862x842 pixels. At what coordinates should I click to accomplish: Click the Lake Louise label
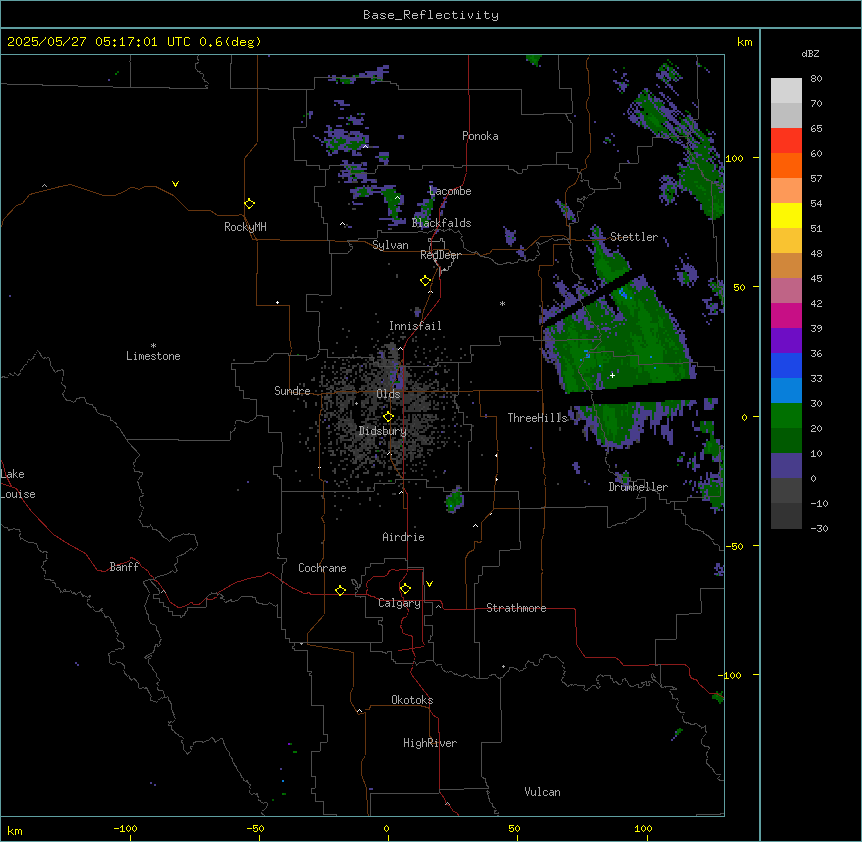[18, 484]
